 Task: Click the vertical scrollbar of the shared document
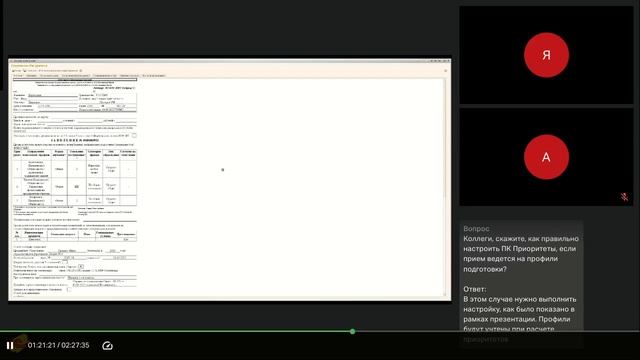[x=445, y=188]
